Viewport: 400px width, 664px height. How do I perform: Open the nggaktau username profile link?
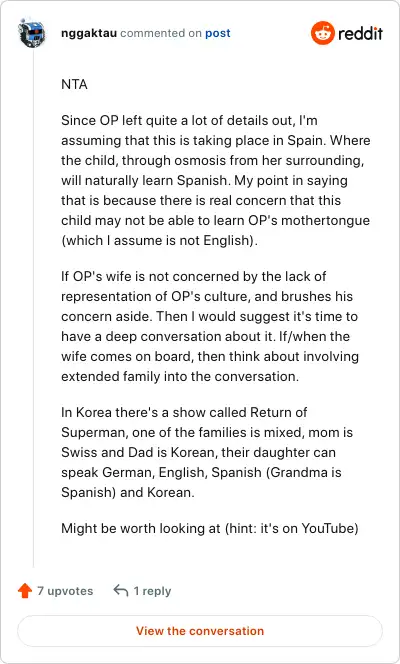(x=89, y=33)
